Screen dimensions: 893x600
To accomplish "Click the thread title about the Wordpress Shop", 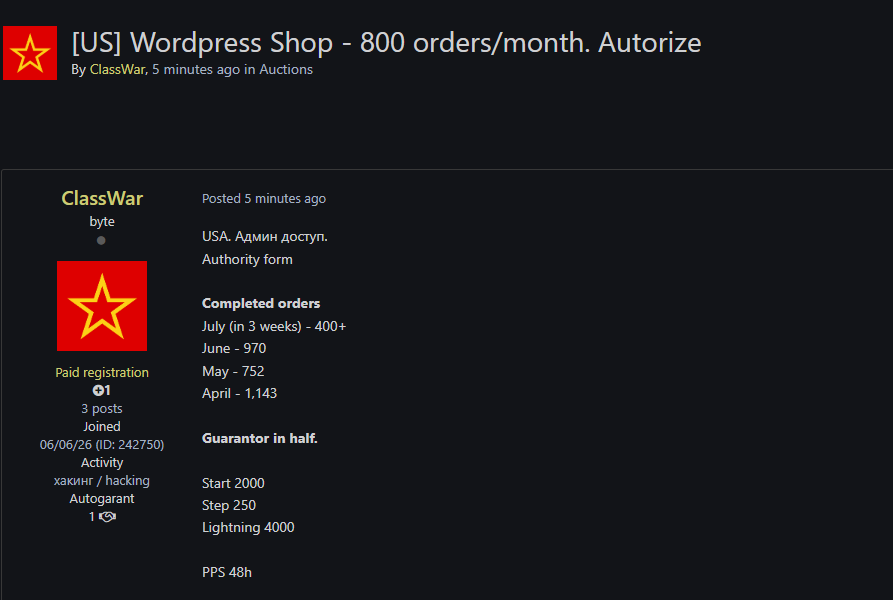I will click(386, 43).
